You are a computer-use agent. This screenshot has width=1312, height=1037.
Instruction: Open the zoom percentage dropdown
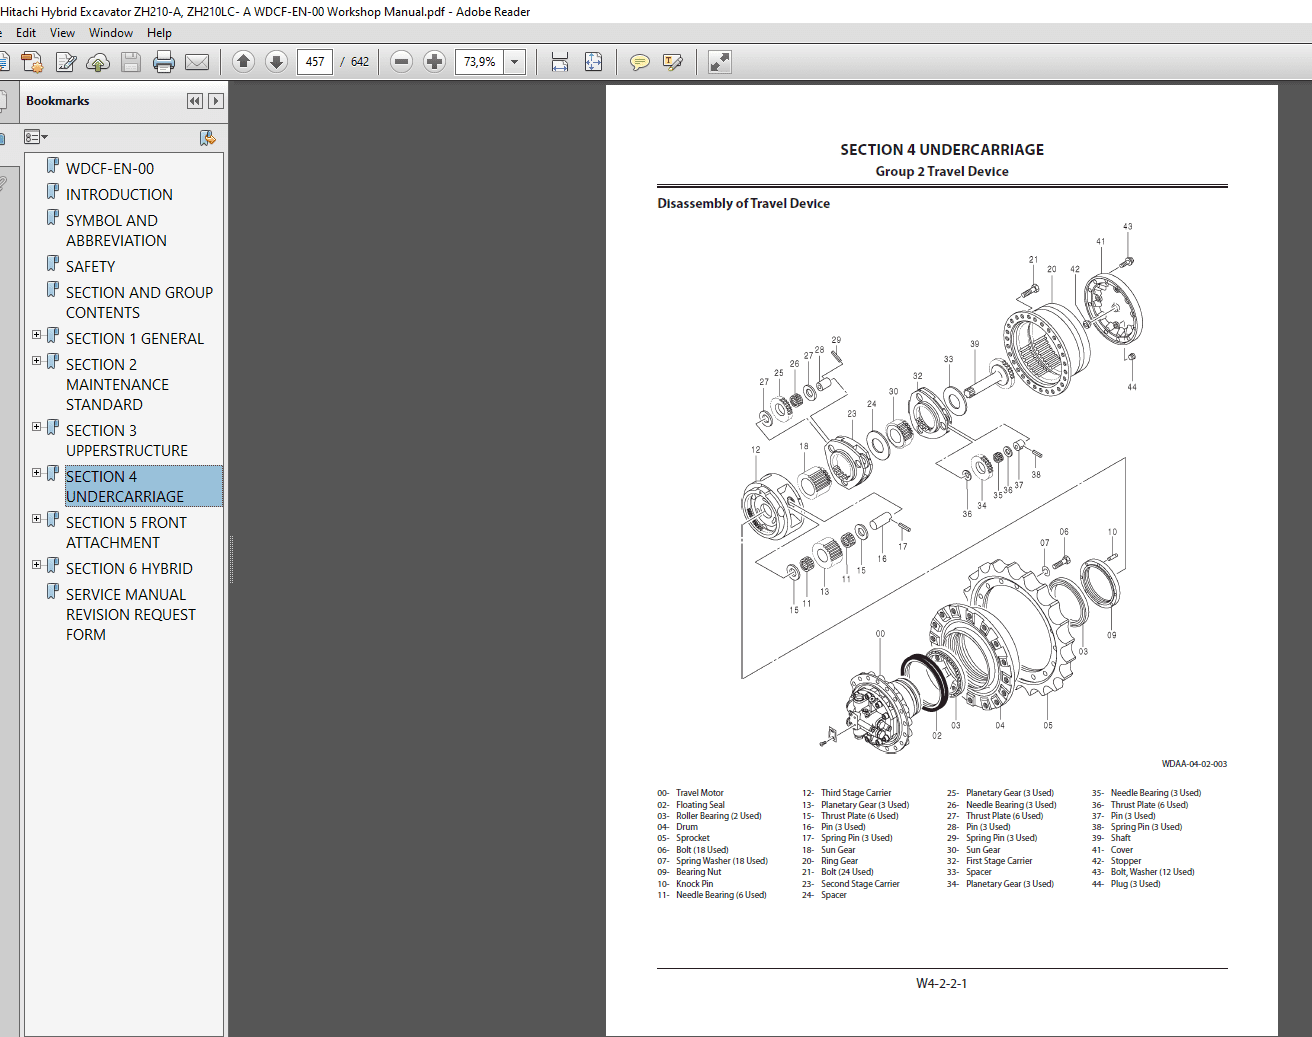(515, 62)
